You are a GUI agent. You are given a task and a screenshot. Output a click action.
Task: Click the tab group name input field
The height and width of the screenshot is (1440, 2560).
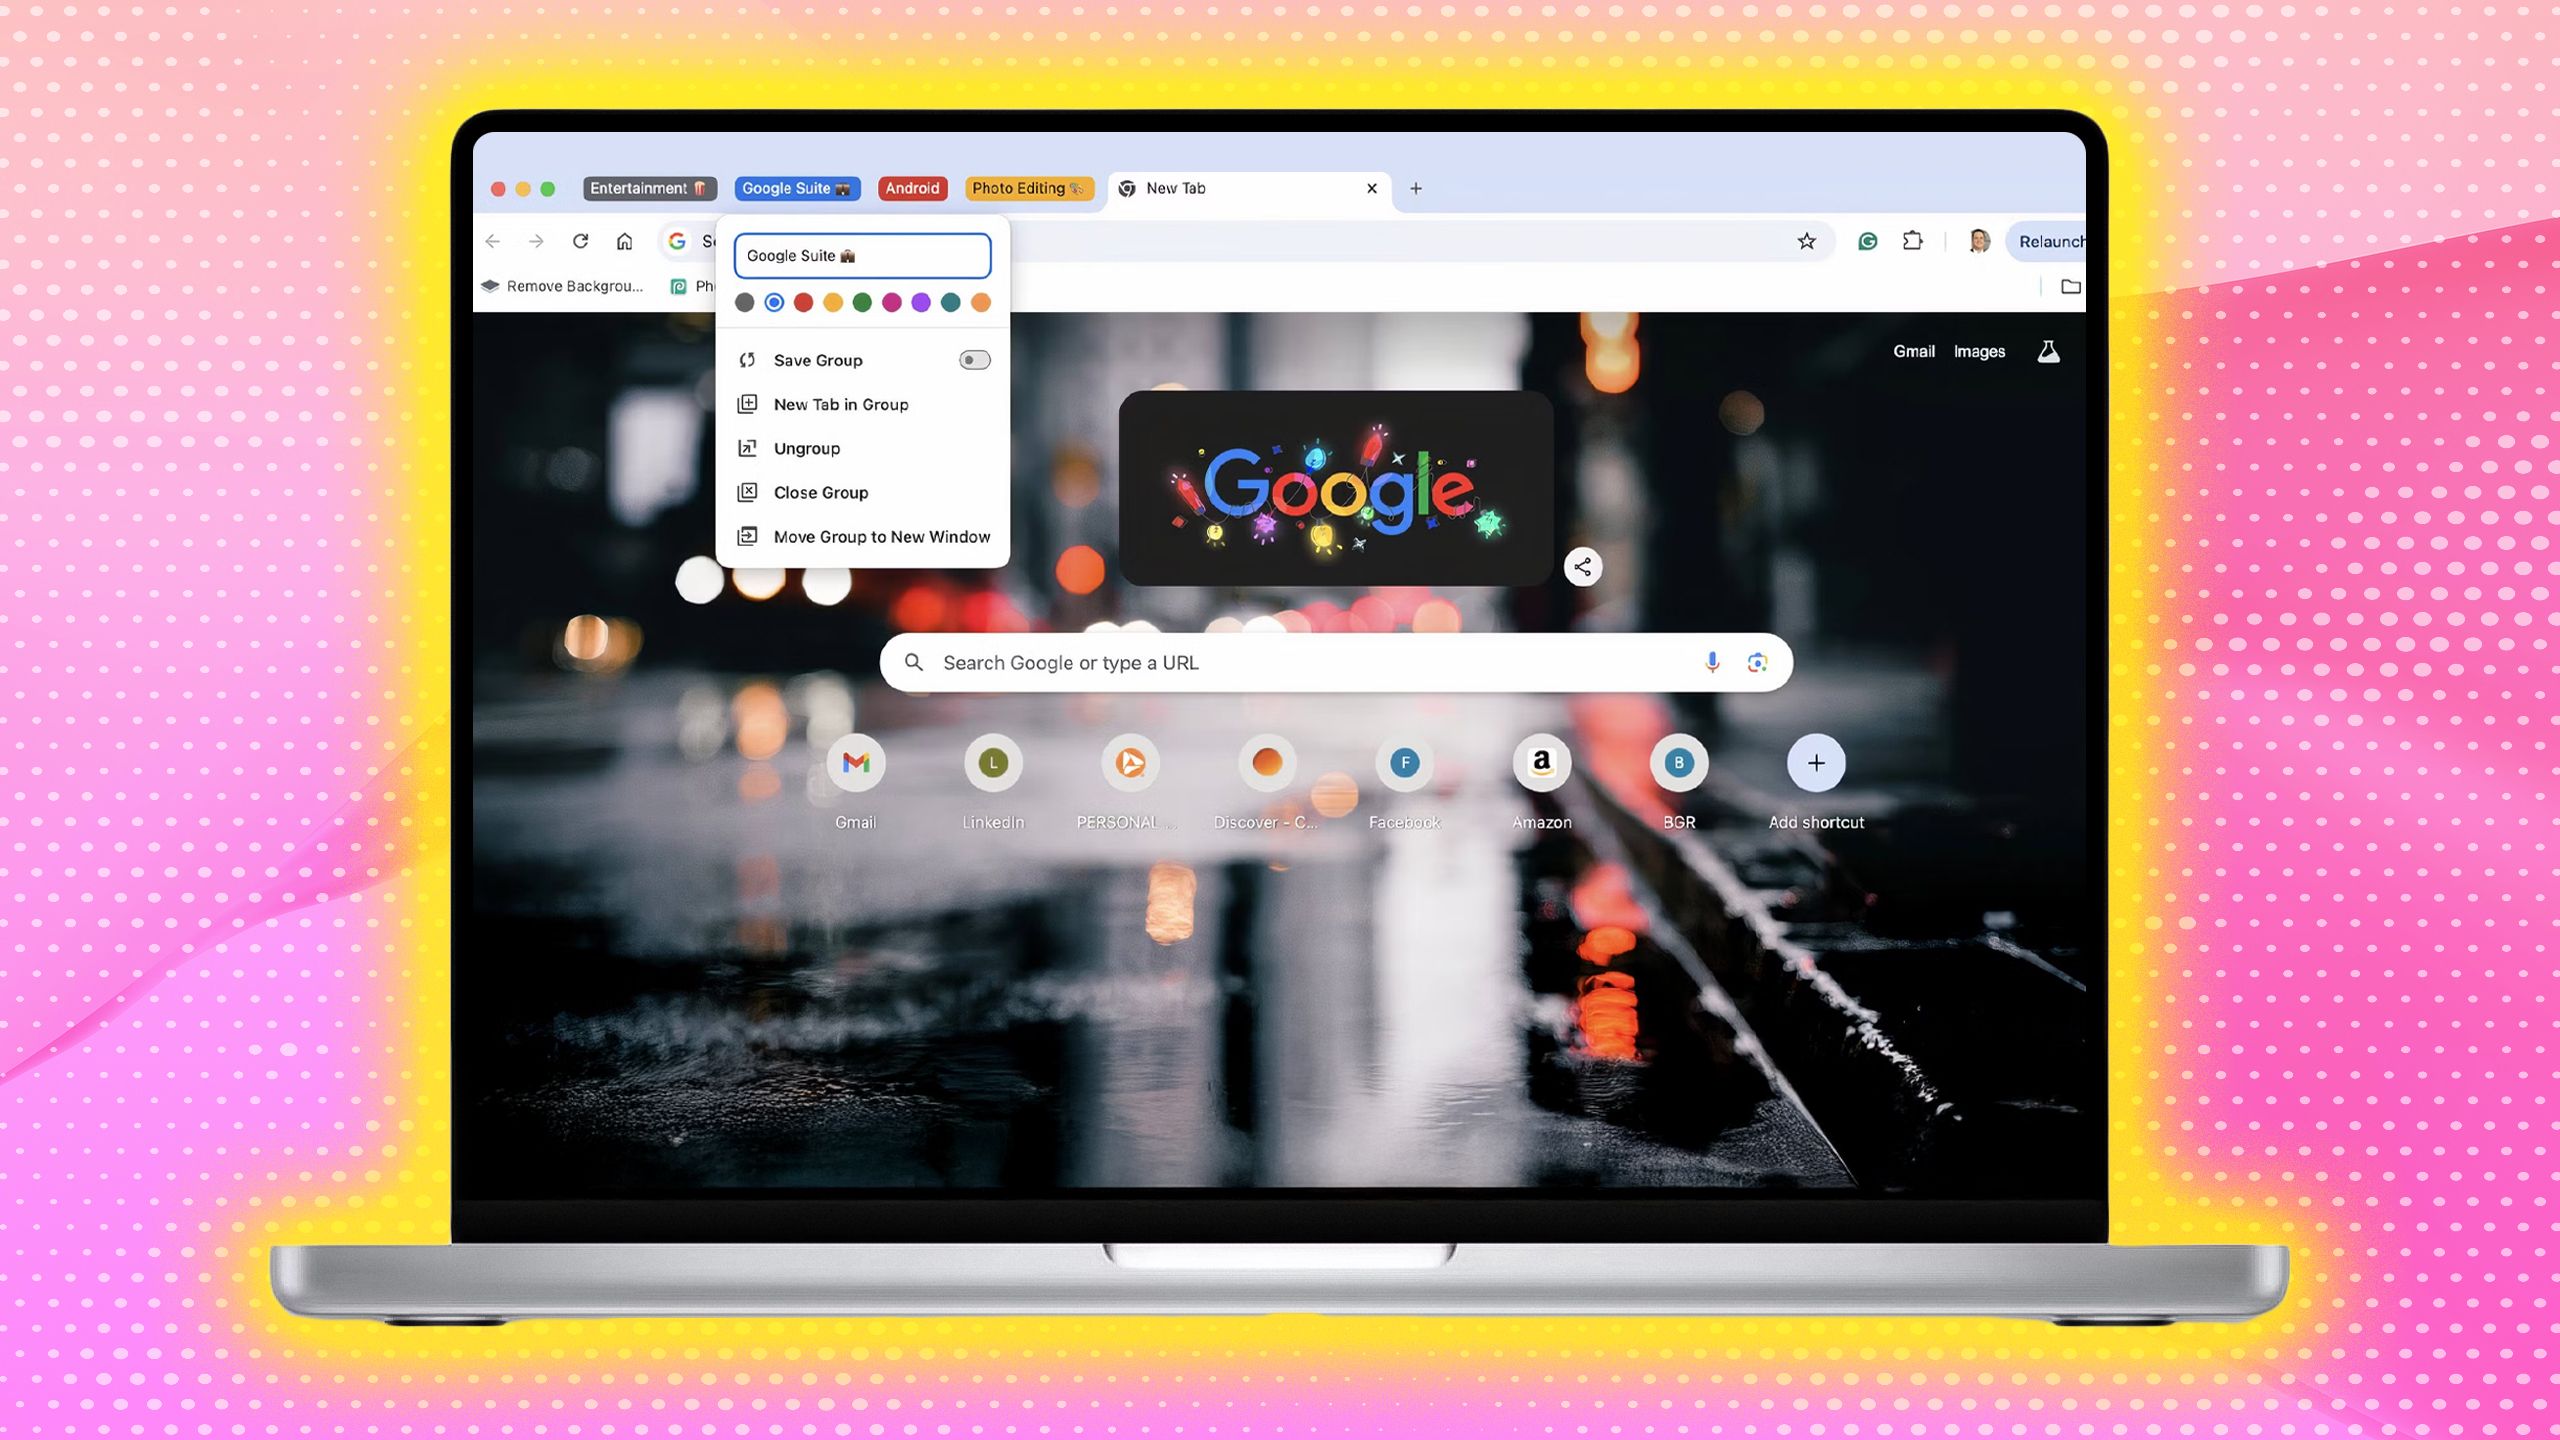point(862,255)
